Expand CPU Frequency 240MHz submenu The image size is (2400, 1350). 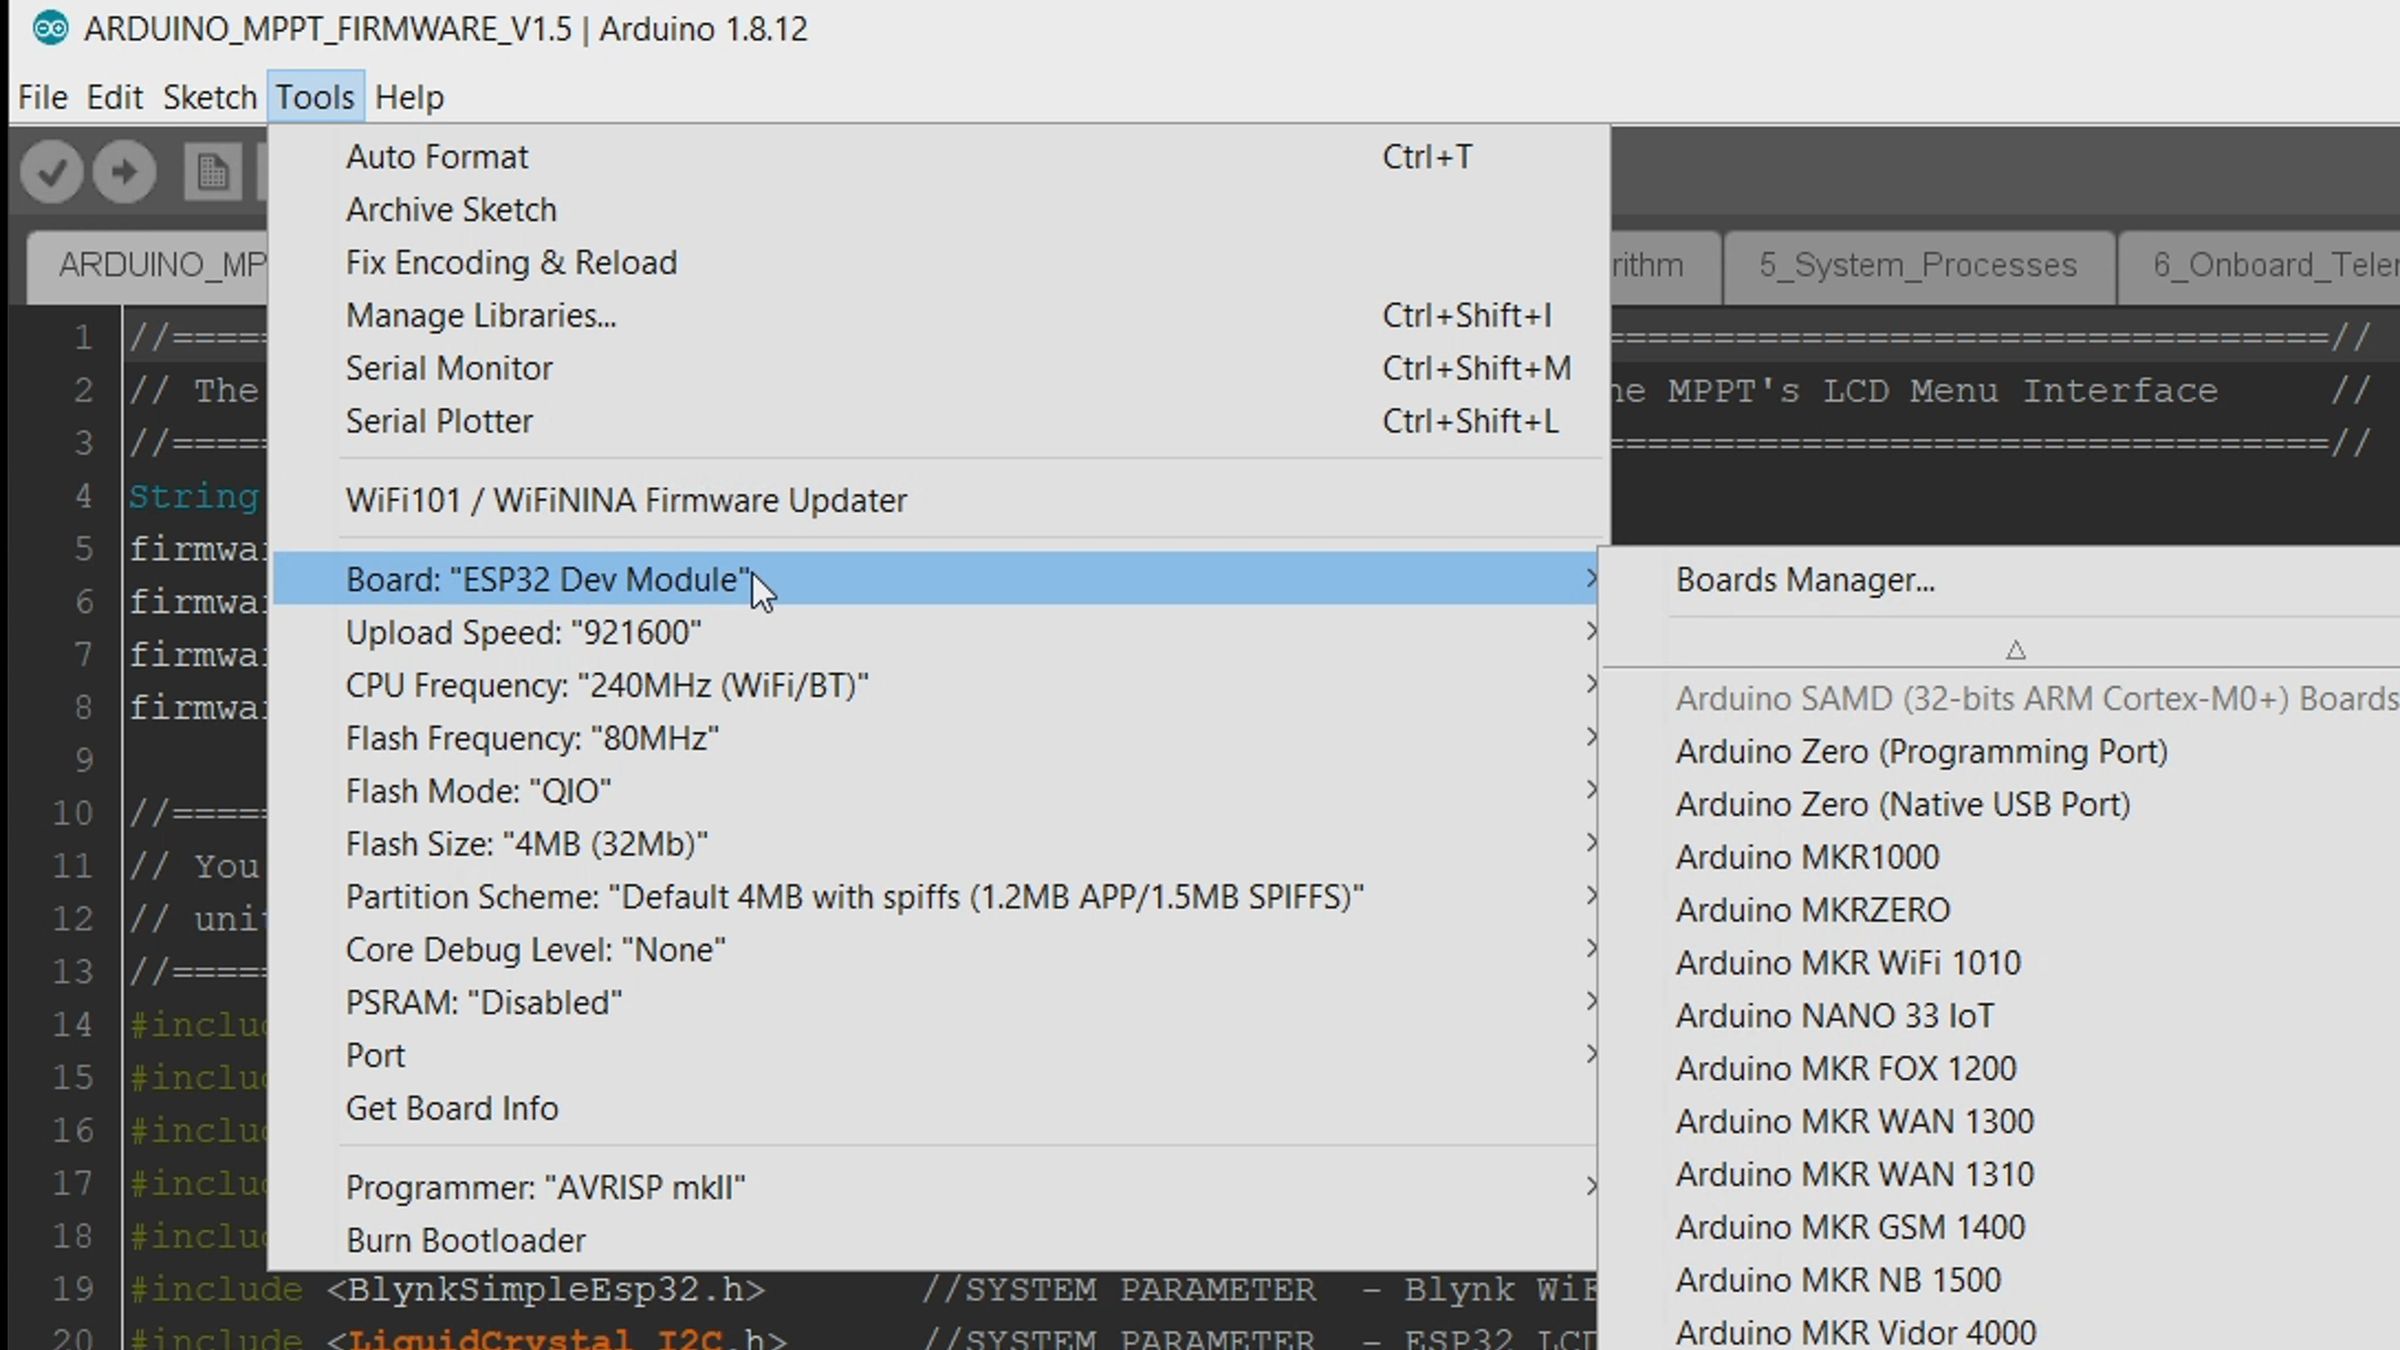936,685
